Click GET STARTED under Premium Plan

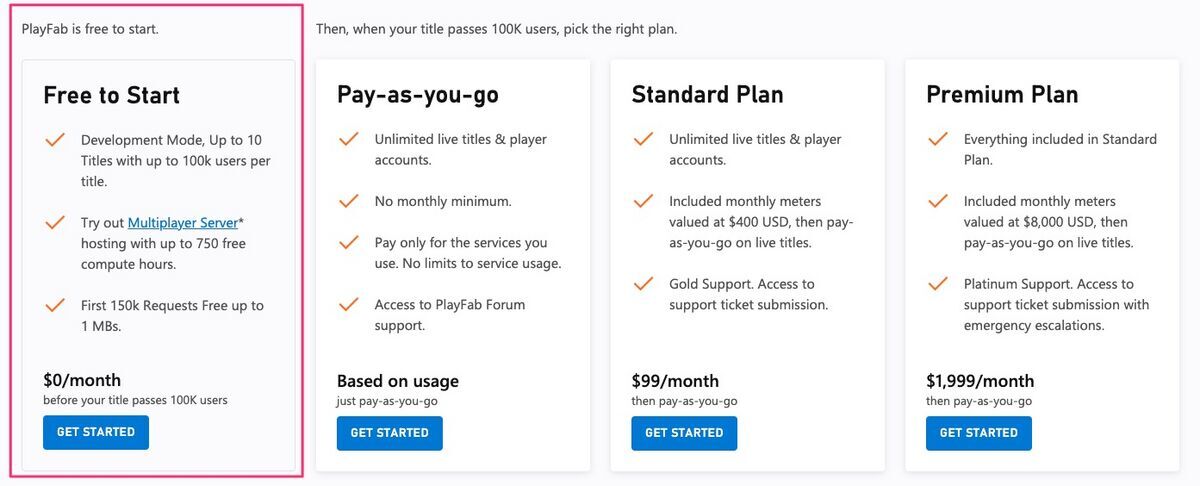979,433
